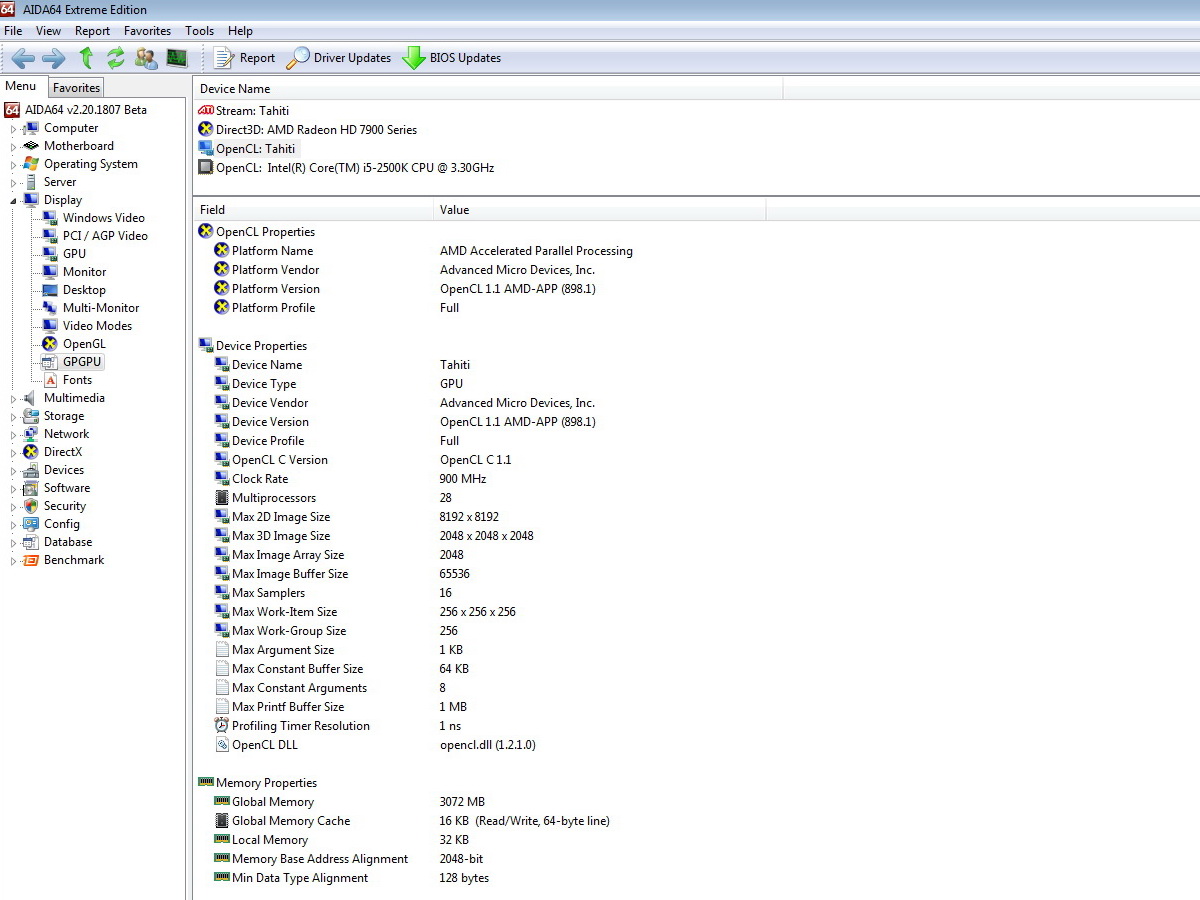
Task: Select the Desktop item icon
Action: coord(50,290)
